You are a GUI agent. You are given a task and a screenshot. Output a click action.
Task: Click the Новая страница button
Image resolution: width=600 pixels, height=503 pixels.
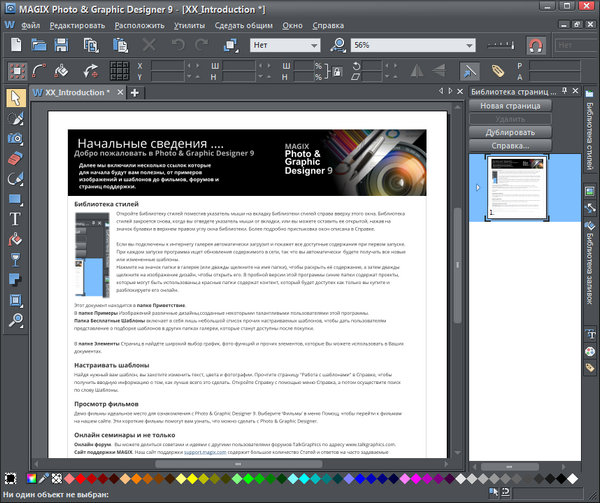click(x=510, y=105)
